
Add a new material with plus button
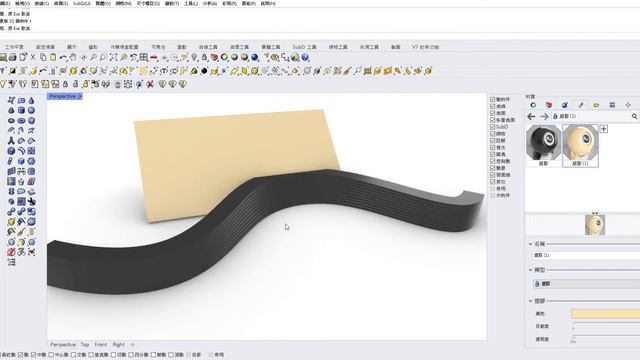point(604,129)
